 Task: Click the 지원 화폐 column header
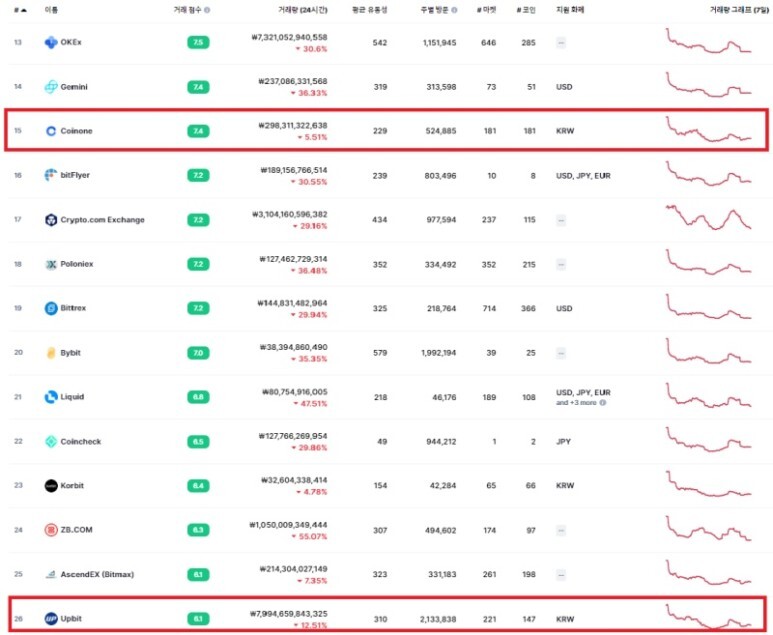coord(570,10)
